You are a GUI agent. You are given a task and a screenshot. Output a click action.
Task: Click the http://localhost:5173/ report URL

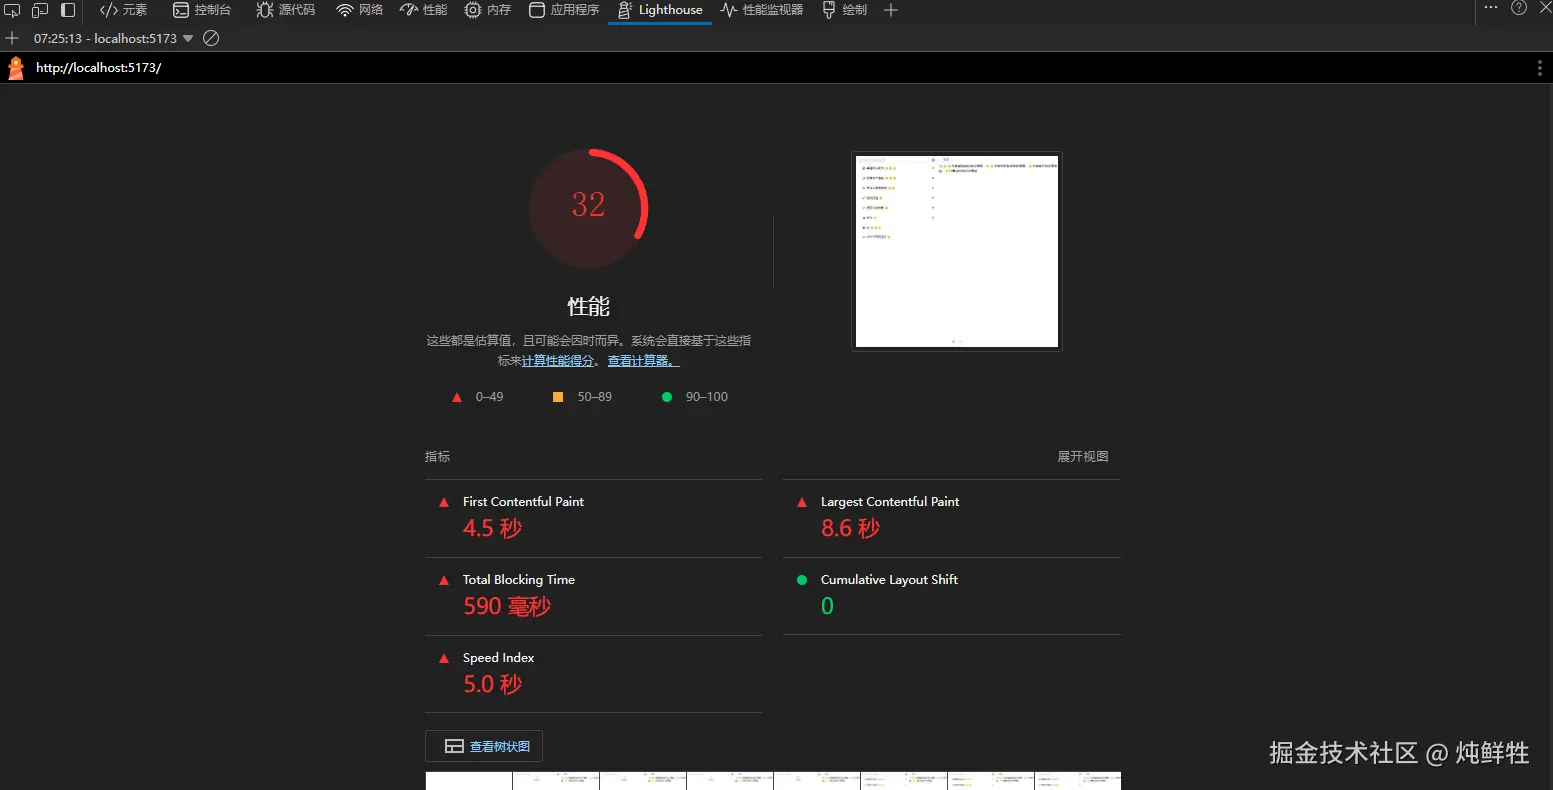click(x=98, y=68)
